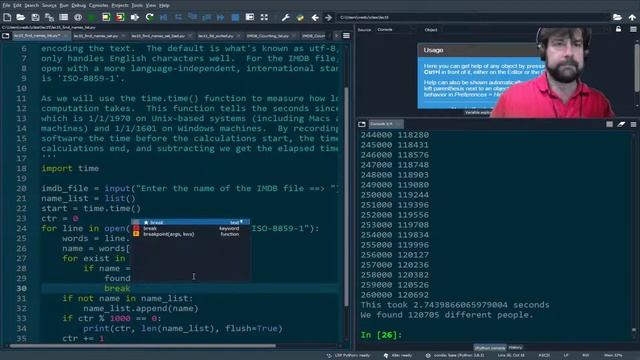Click the Save file disk icon
640x360 pixels.
pos(35,17)
